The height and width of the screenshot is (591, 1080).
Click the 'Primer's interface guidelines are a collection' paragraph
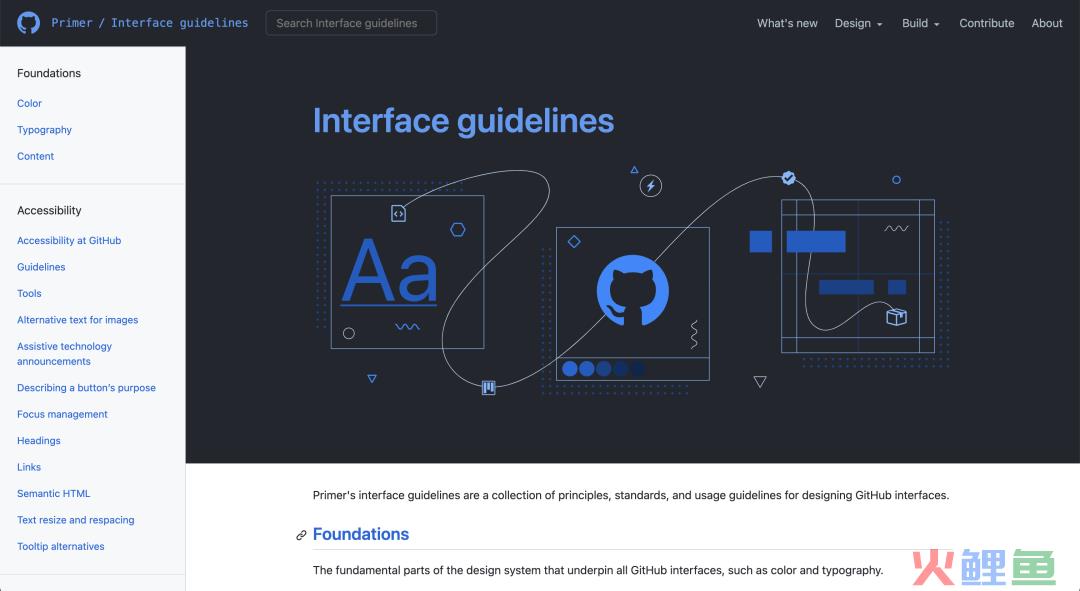[x=631, y=495]
